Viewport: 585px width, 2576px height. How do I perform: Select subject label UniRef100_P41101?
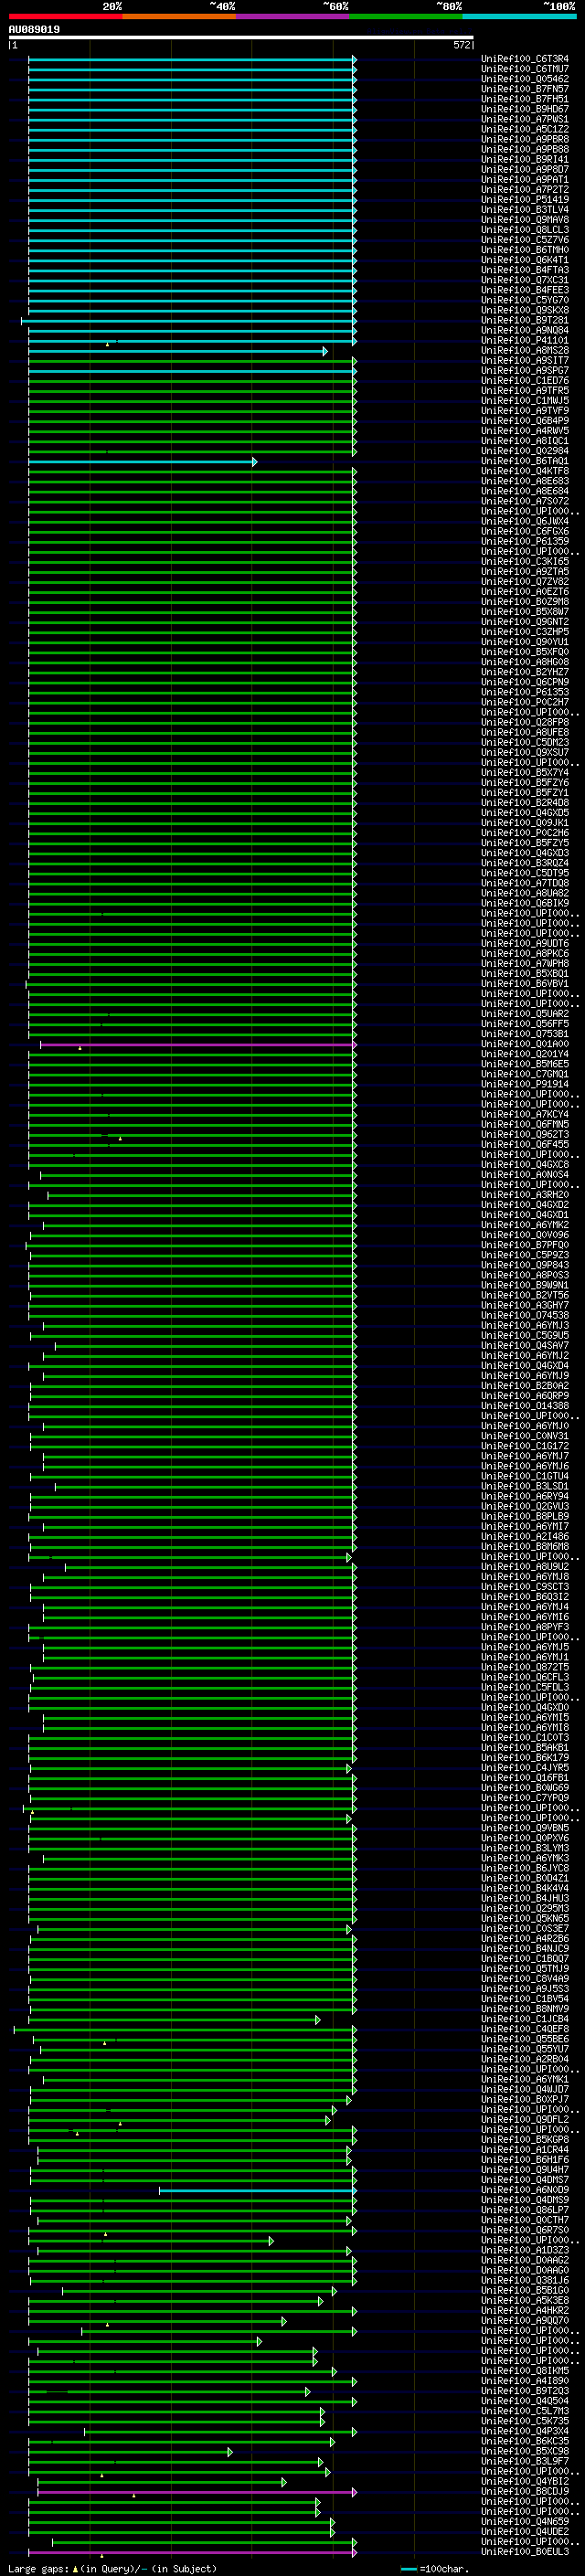click(x=525, y=340)
